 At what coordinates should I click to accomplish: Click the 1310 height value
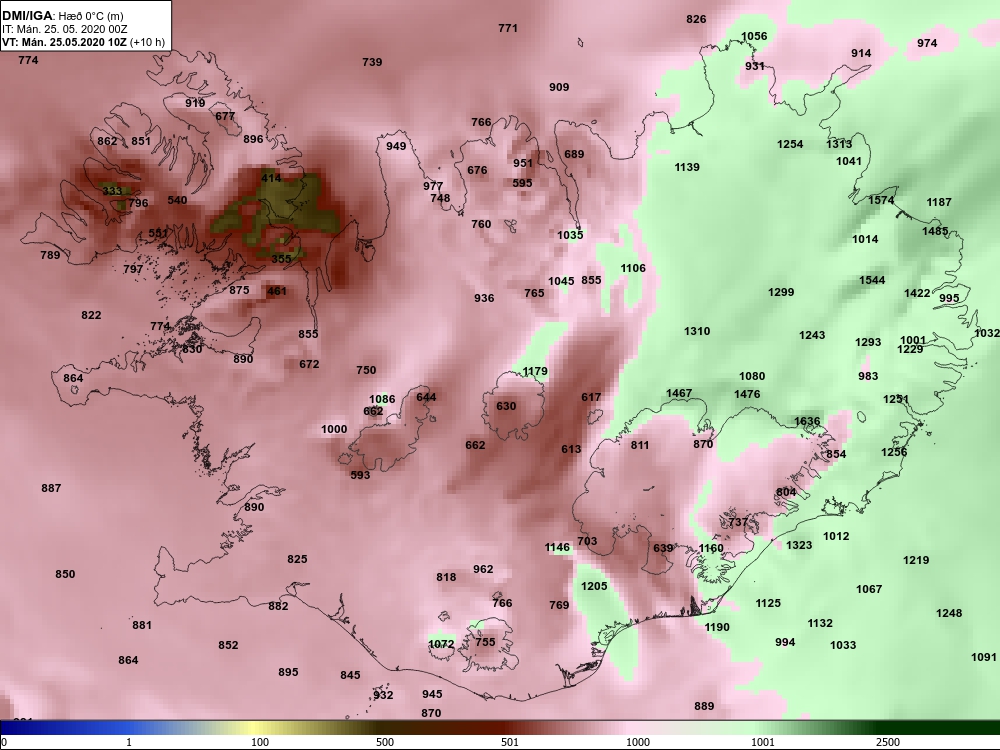(696, 331)
